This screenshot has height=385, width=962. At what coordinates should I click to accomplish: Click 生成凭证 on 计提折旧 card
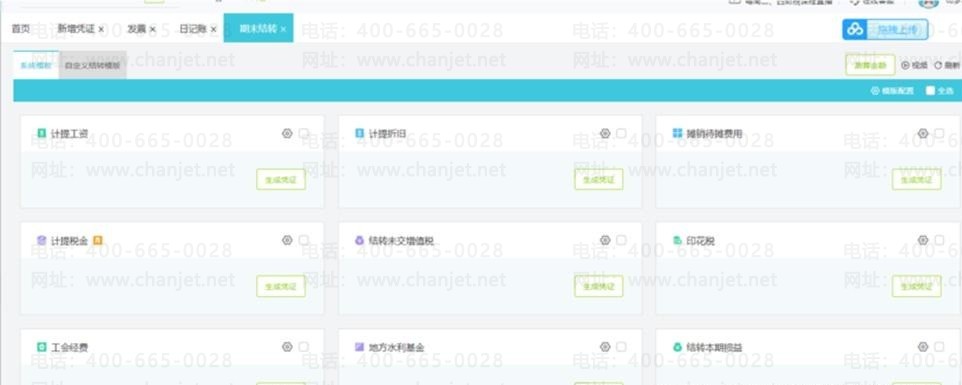(599, 180)
